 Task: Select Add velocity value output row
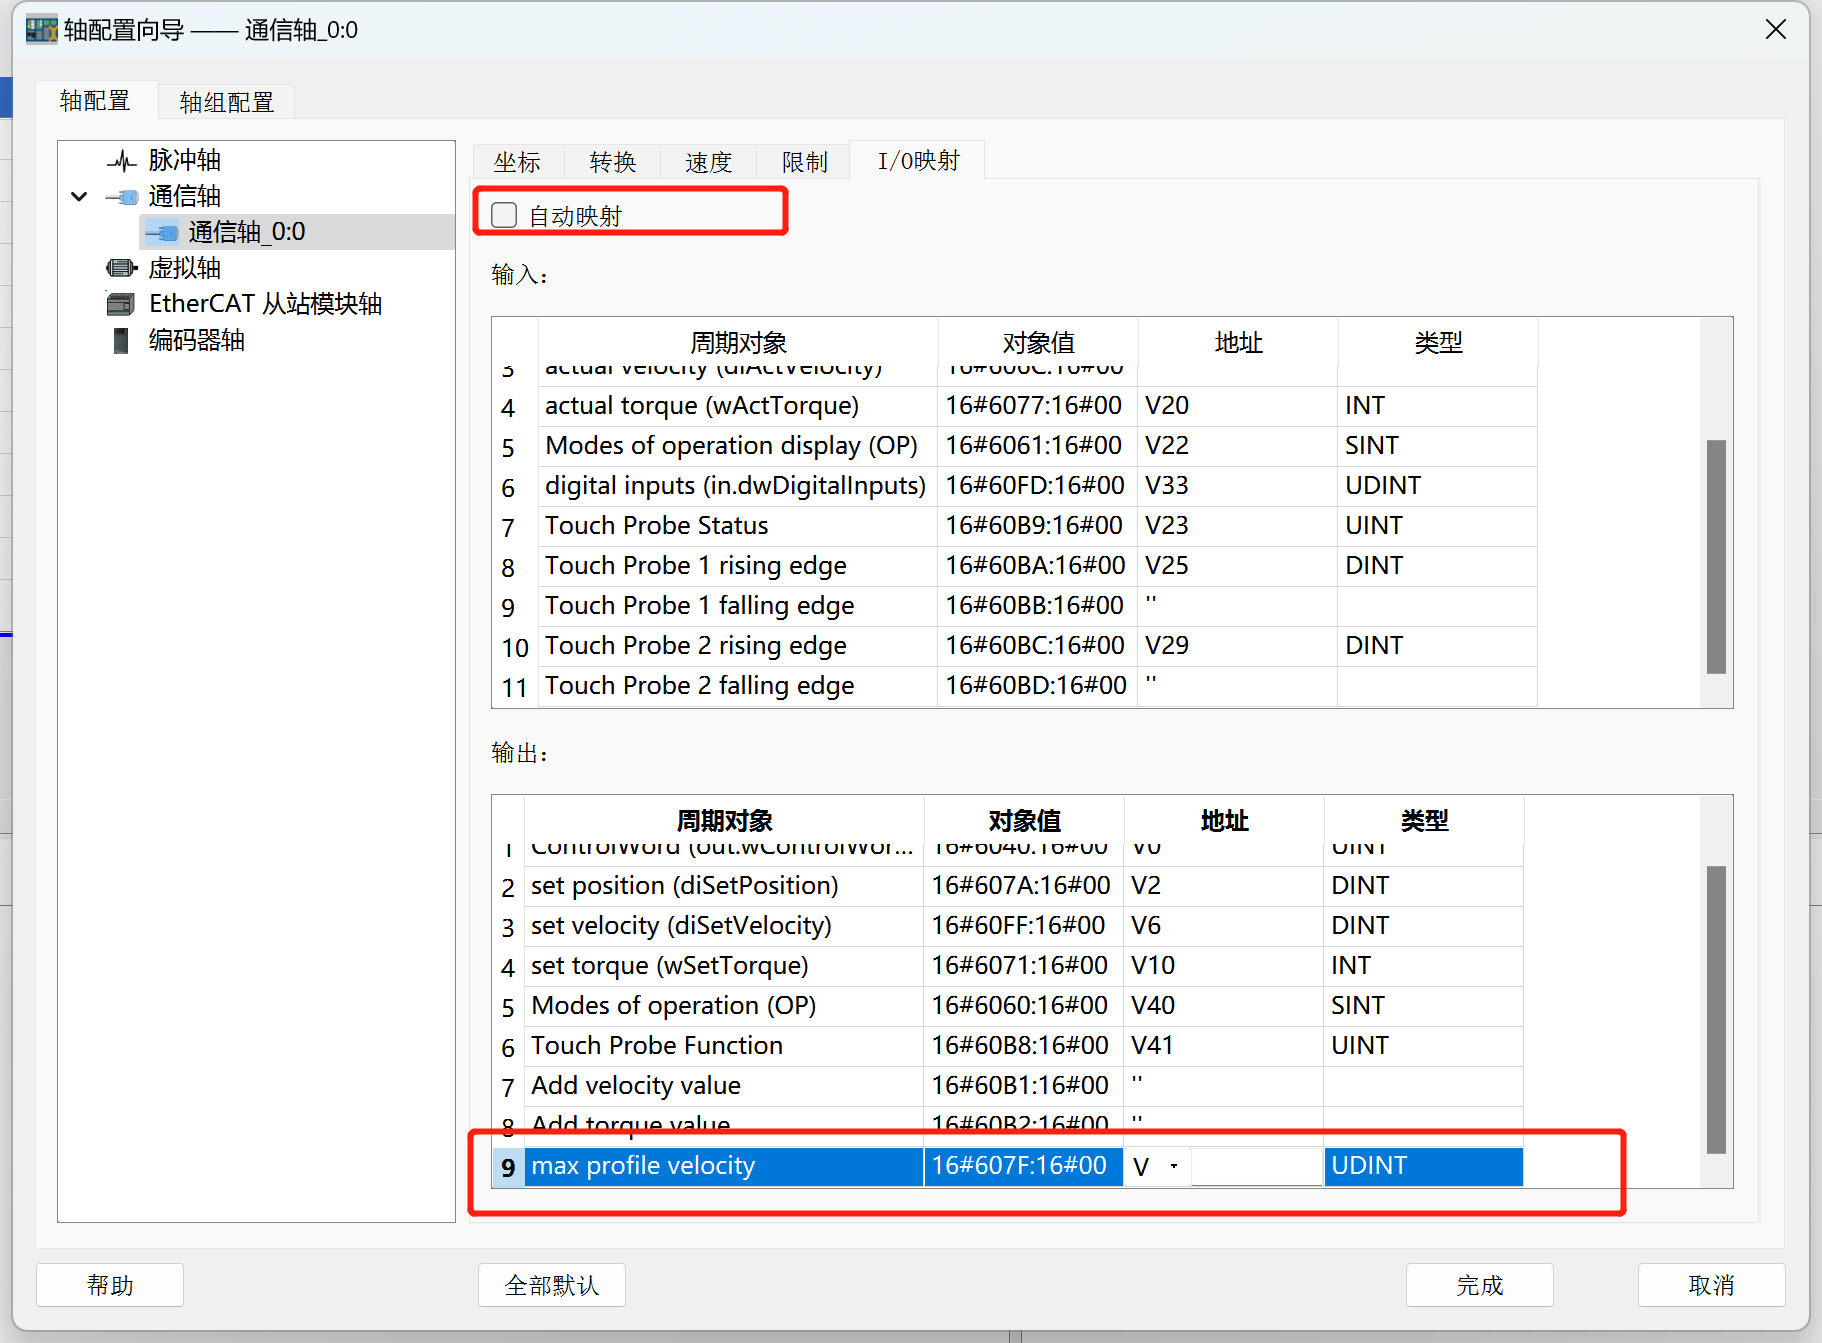[1008, 1086]
